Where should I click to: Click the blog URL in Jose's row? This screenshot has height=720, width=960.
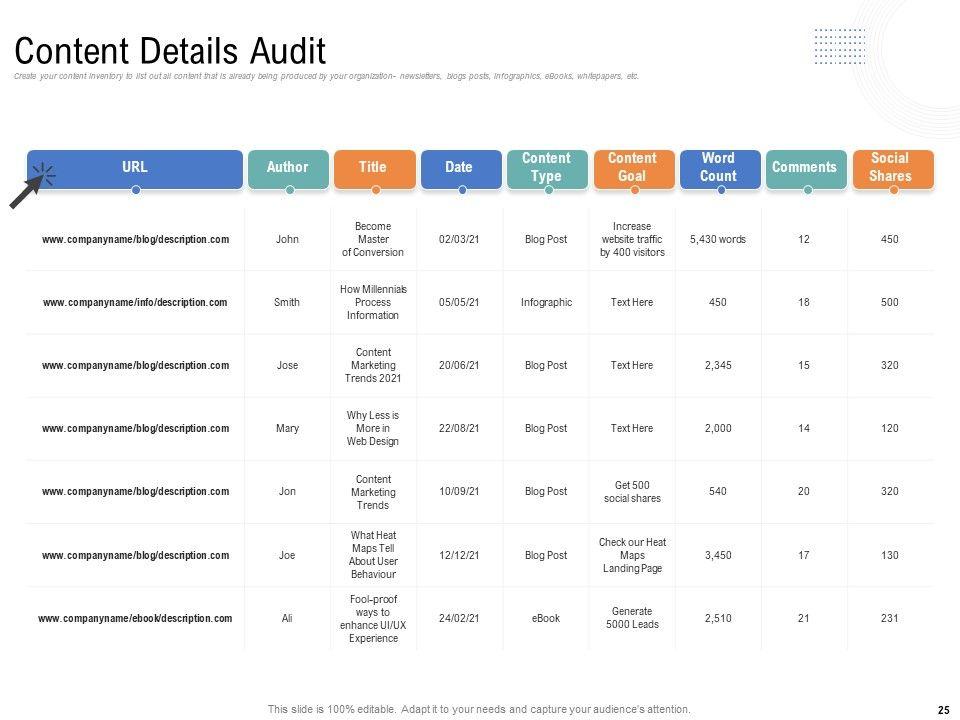[x=135, y=366]
